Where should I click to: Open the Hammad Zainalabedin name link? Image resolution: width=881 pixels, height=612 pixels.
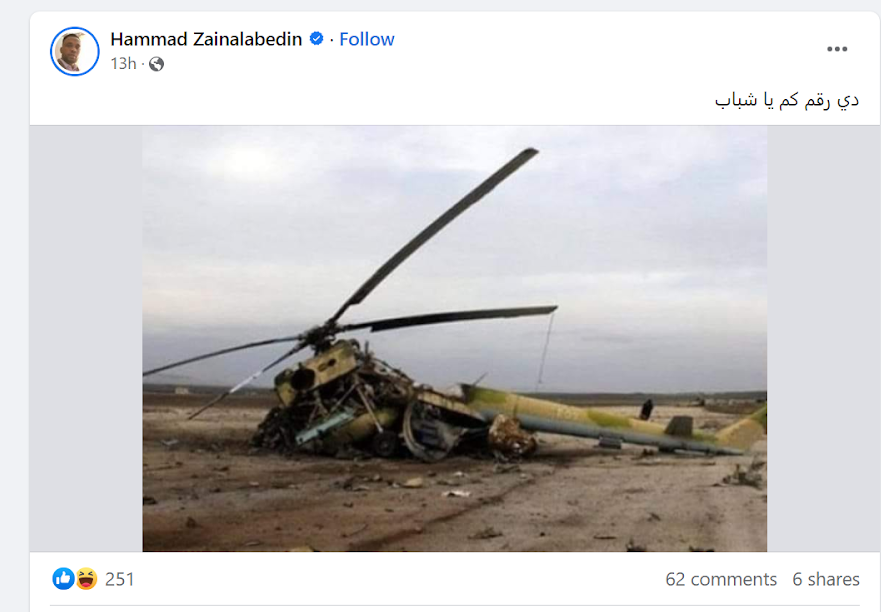pyautogui.click(x=206, y=39)
